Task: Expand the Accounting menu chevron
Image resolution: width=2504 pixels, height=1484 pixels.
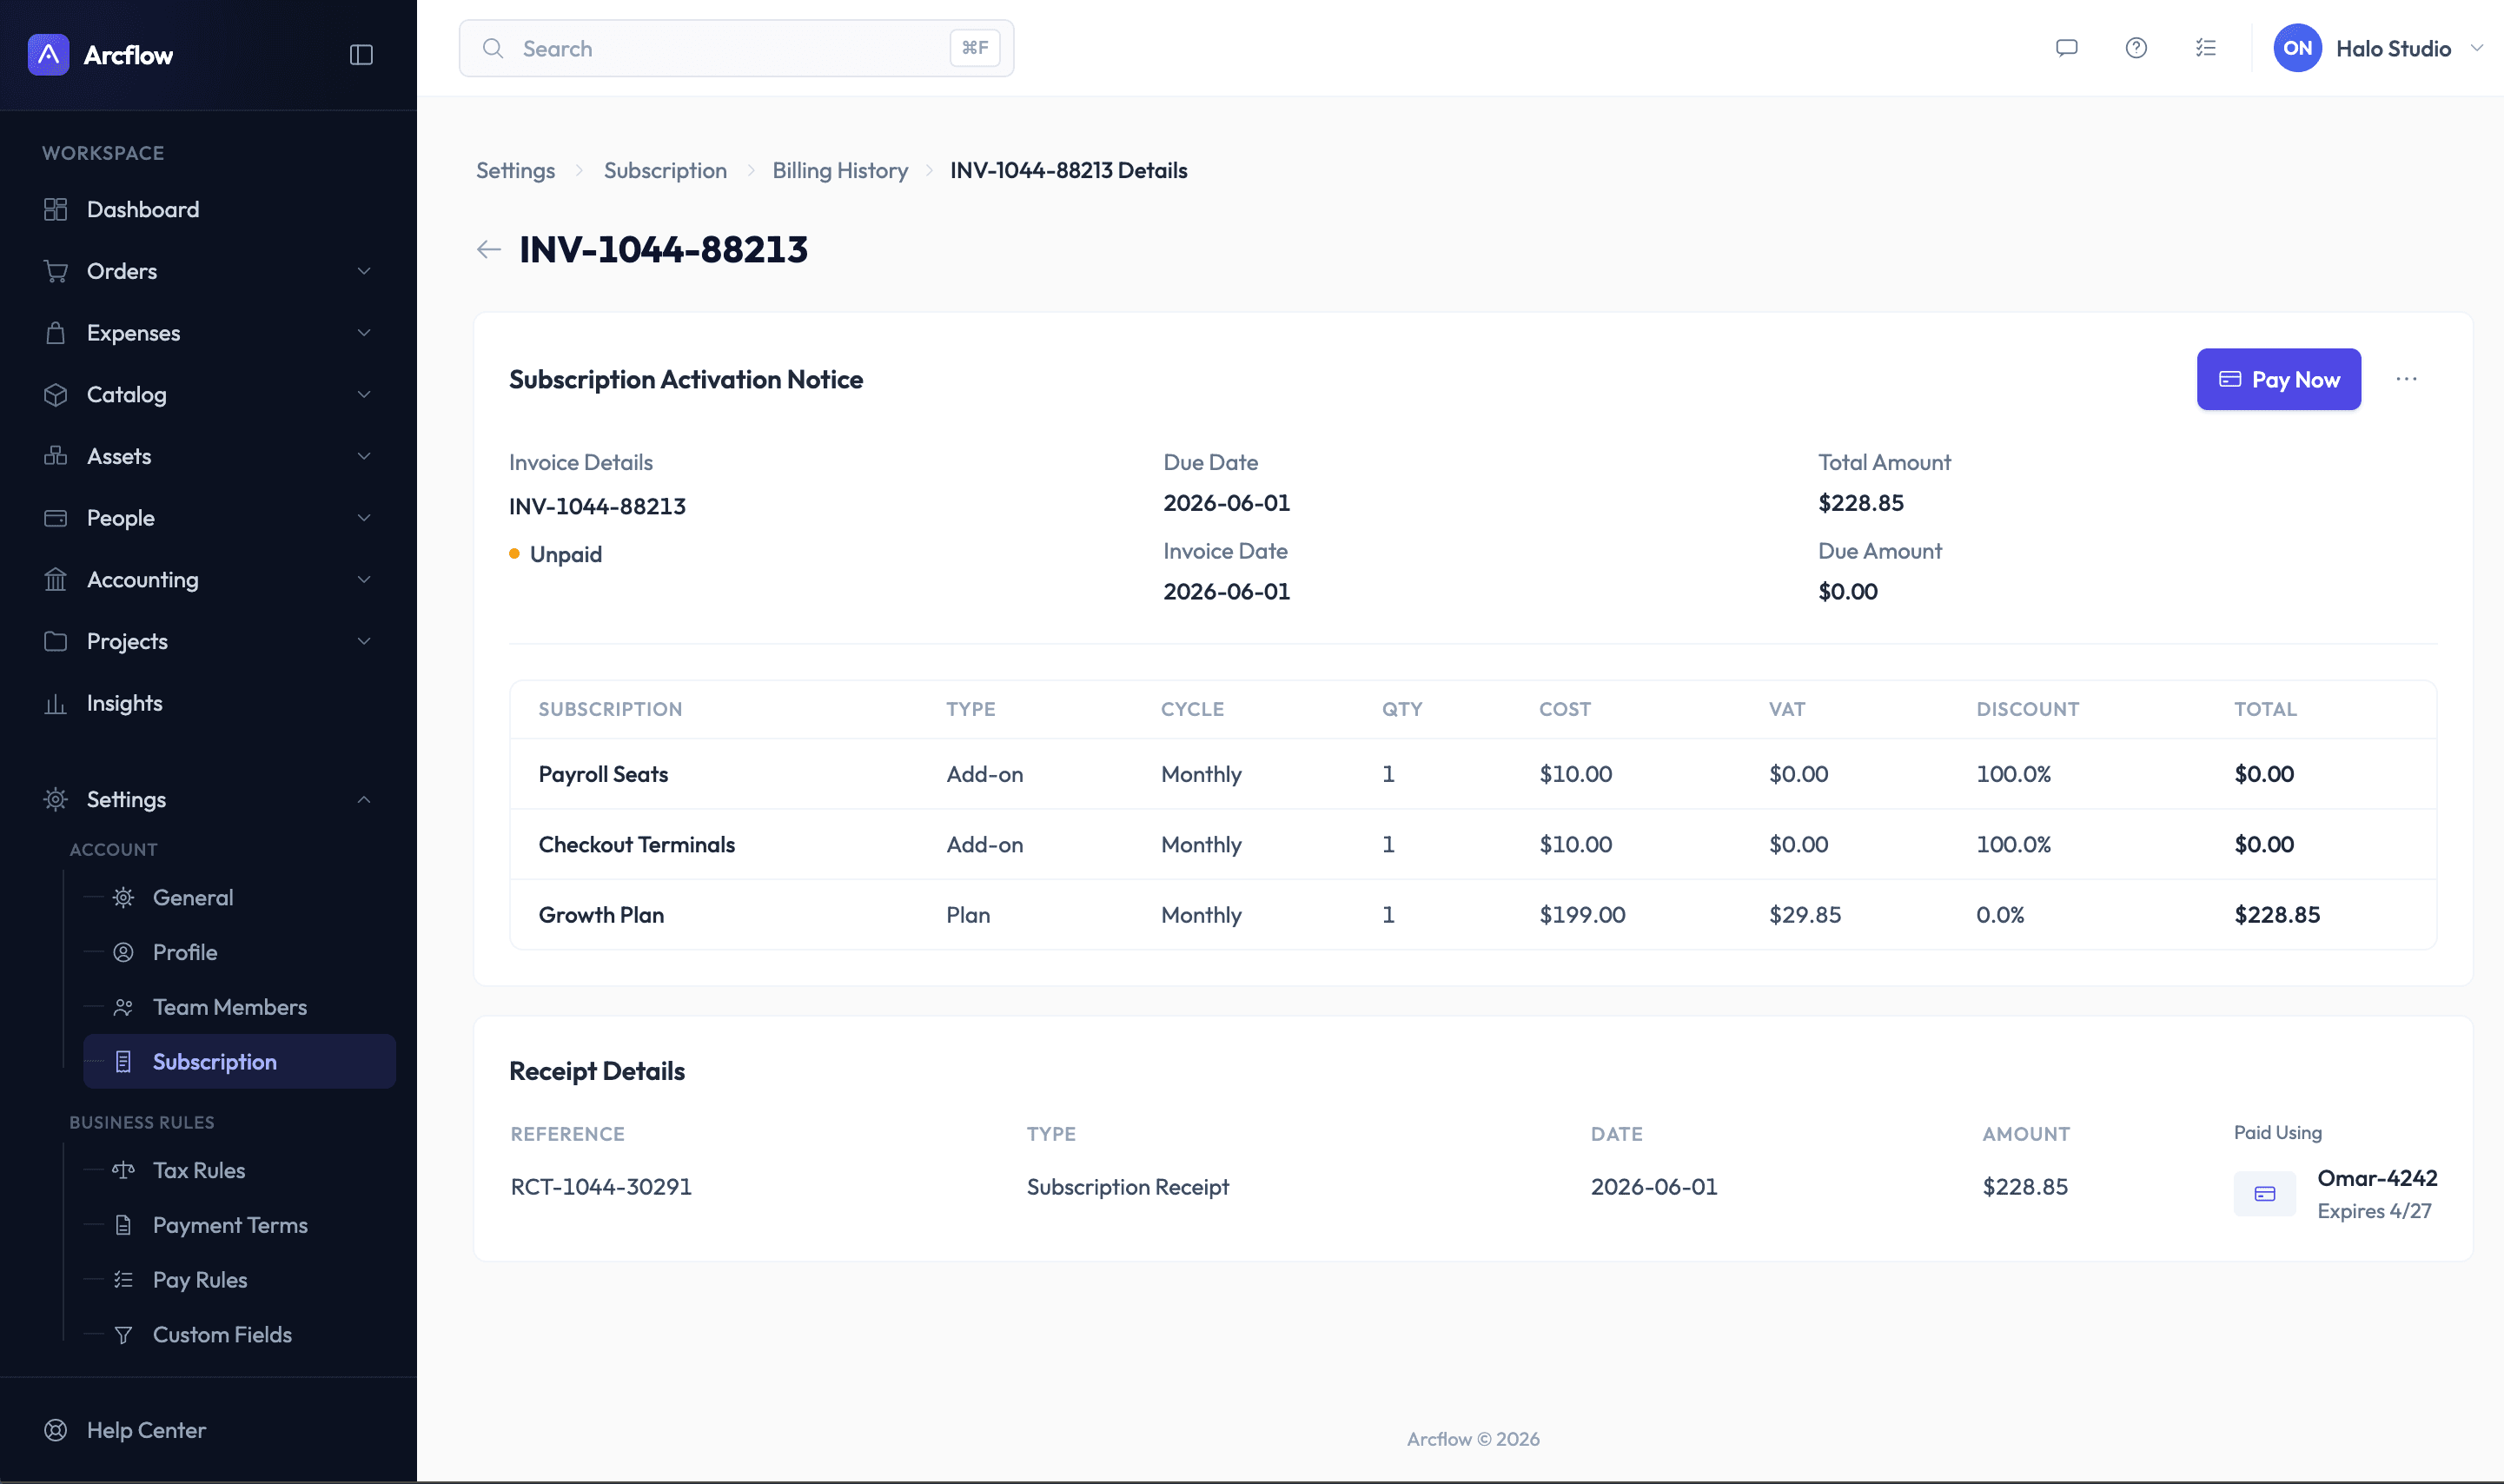Action: click(x=364, y=579)
